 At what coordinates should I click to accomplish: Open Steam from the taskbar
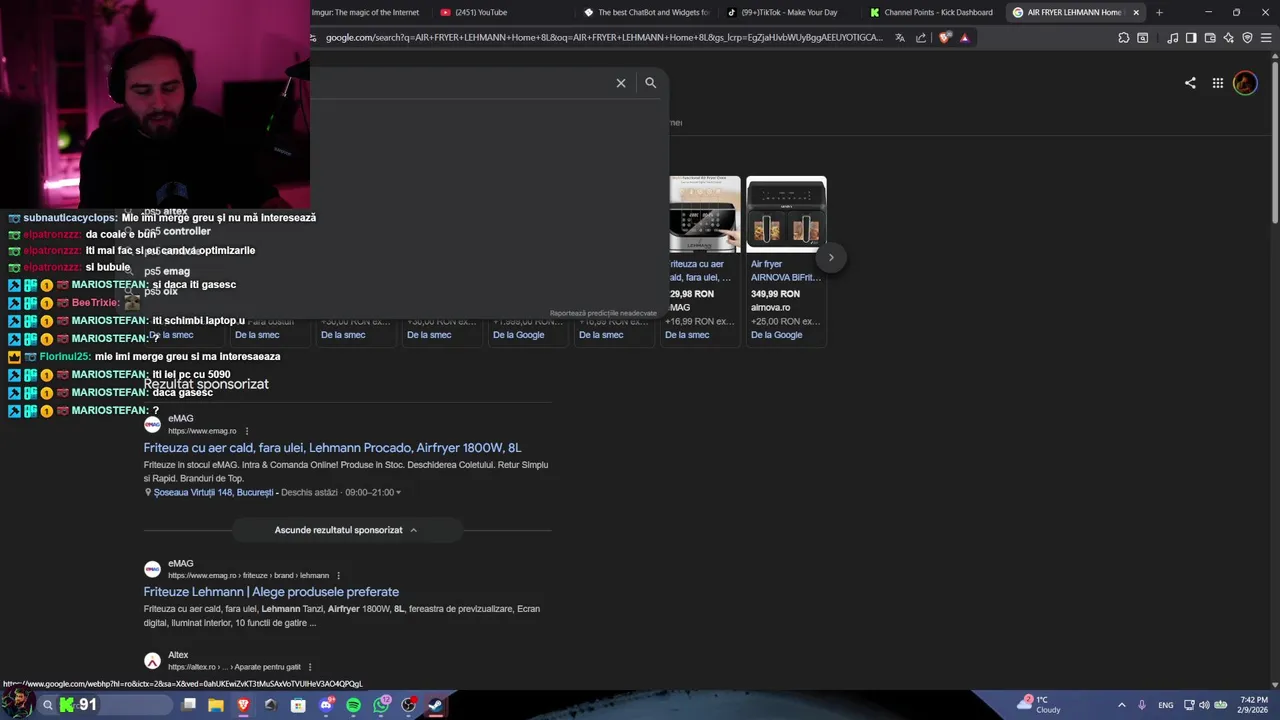tap(436, 705)
